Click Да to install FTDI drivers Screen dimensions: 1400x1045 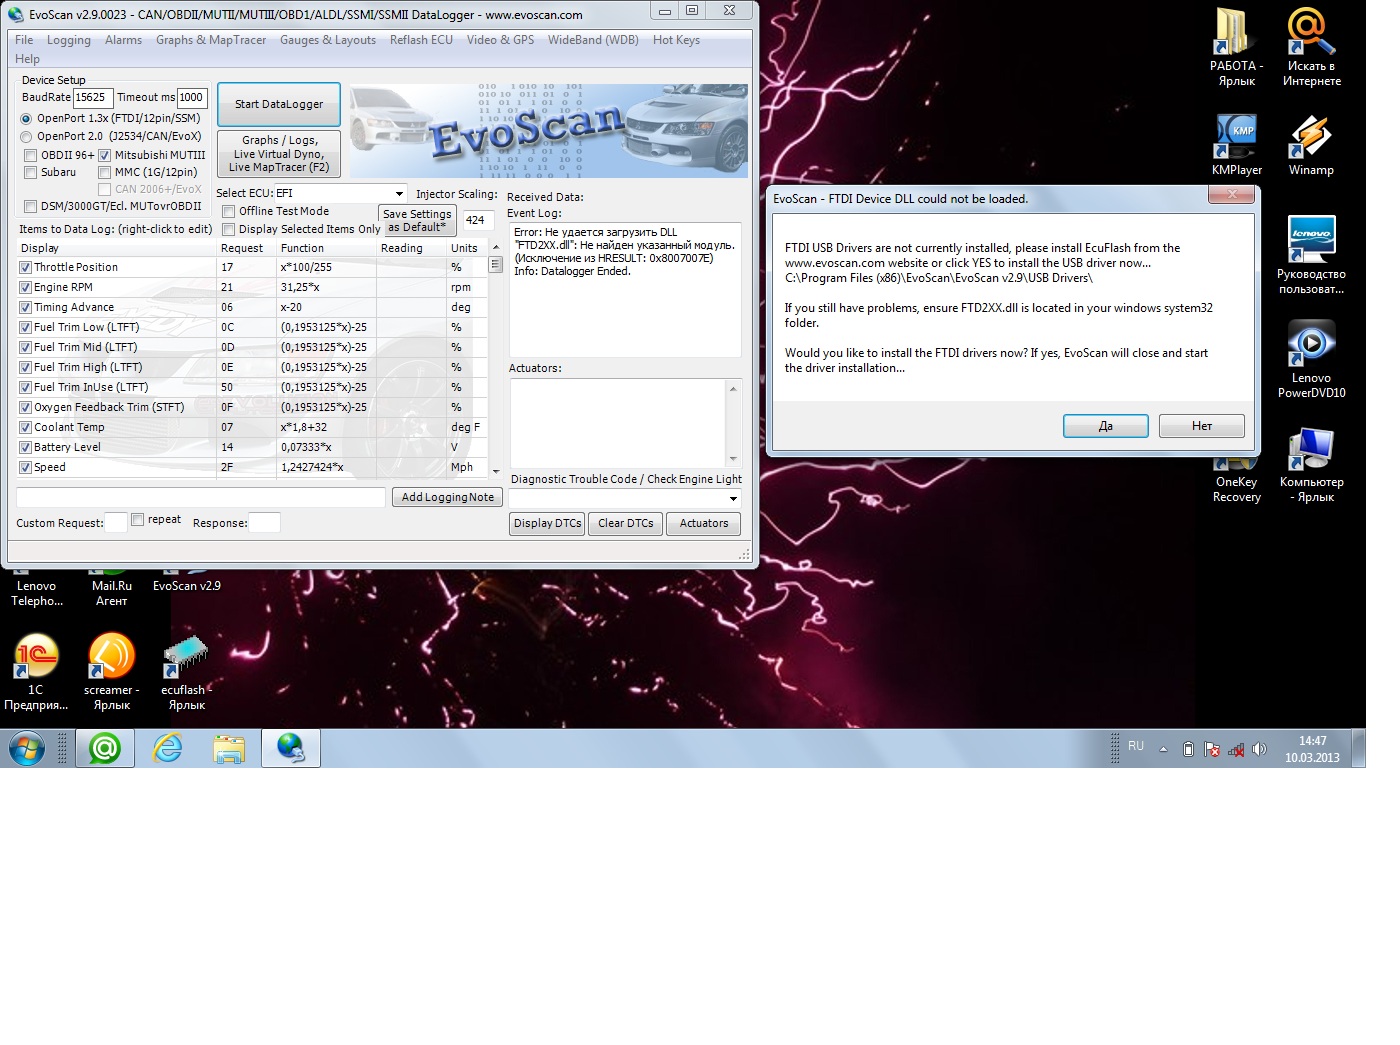tap(1105, 426)
